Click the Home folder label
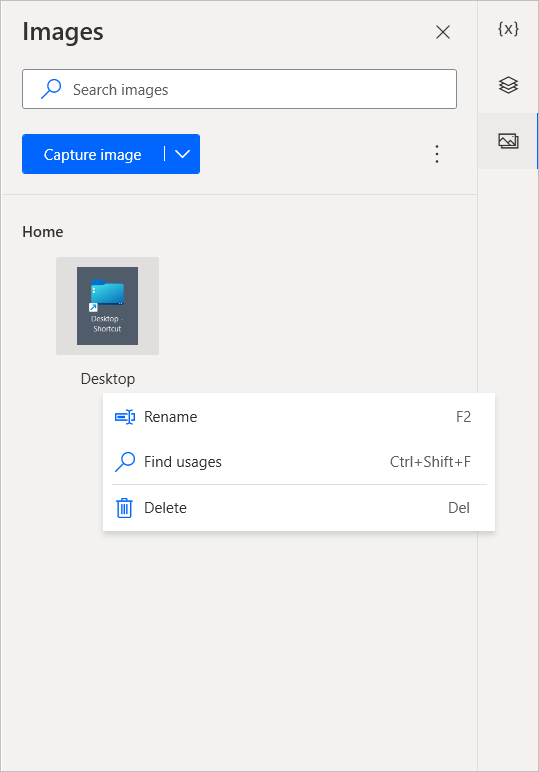Image resolution: width=539 pixels, height=772 pixels. [x=43, y=232]
